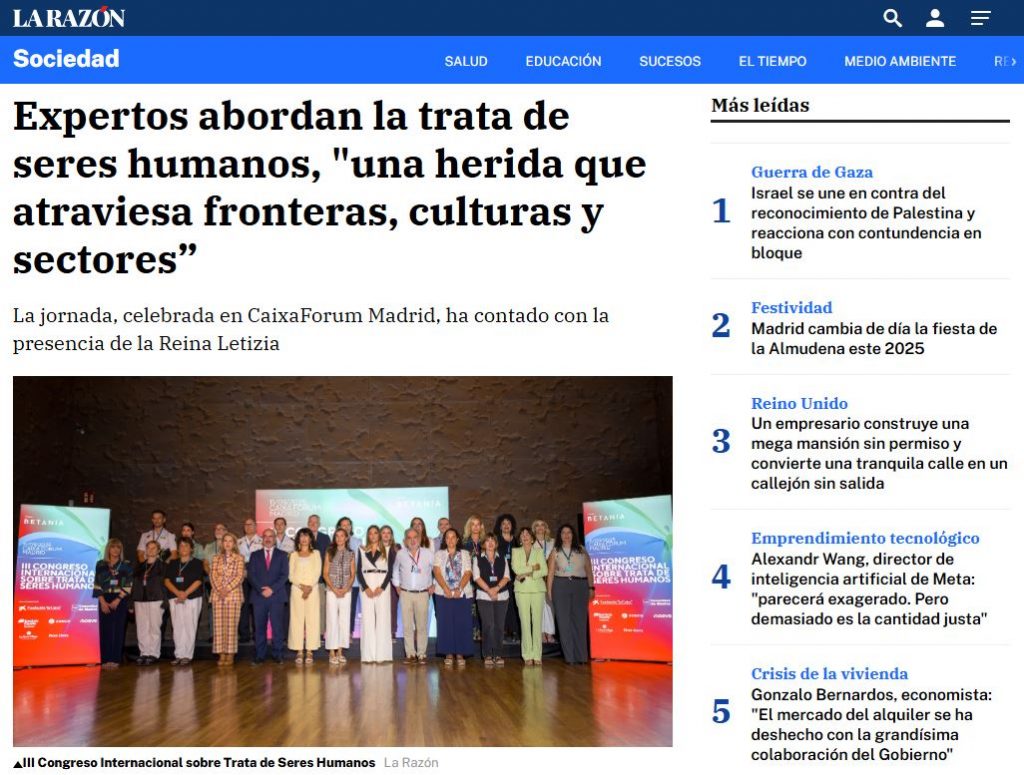Screen dimensions: 1024x775
Task: Open the Gonzalo Bernardos alquiler article
Action: [x=871, y=724]
